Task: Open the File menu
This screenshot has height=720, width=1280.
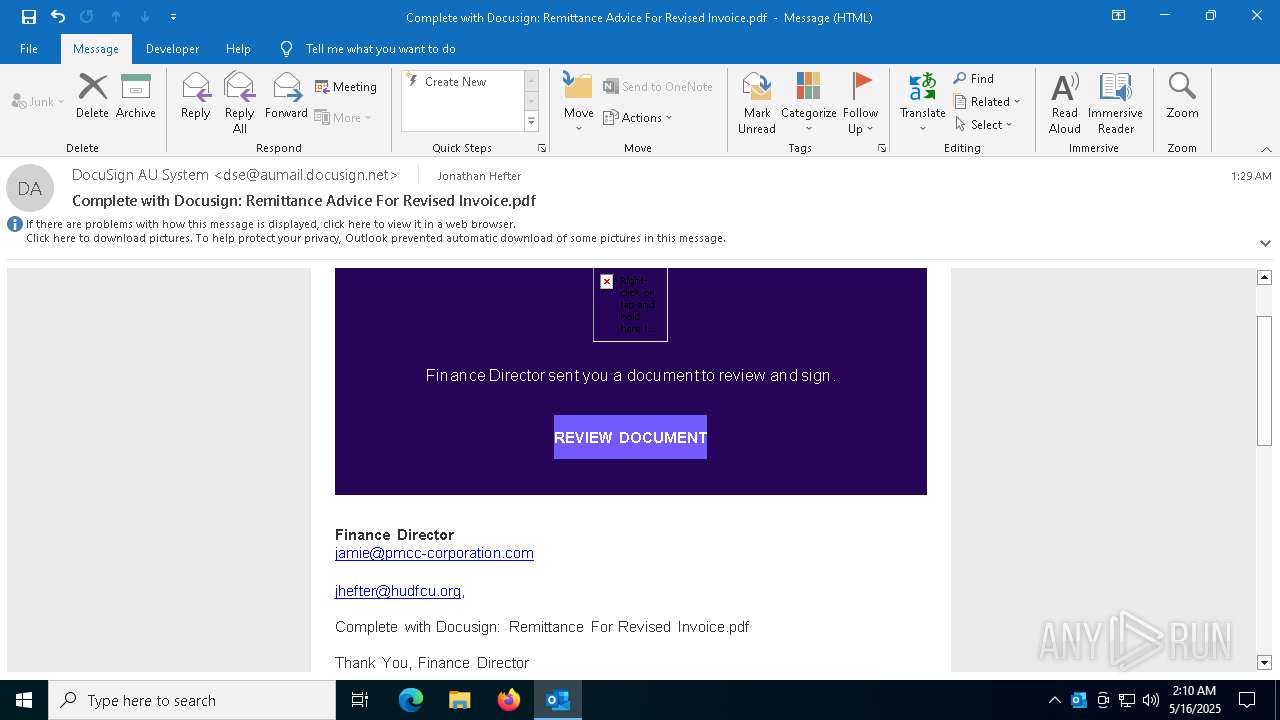Action: pos(29,49)
